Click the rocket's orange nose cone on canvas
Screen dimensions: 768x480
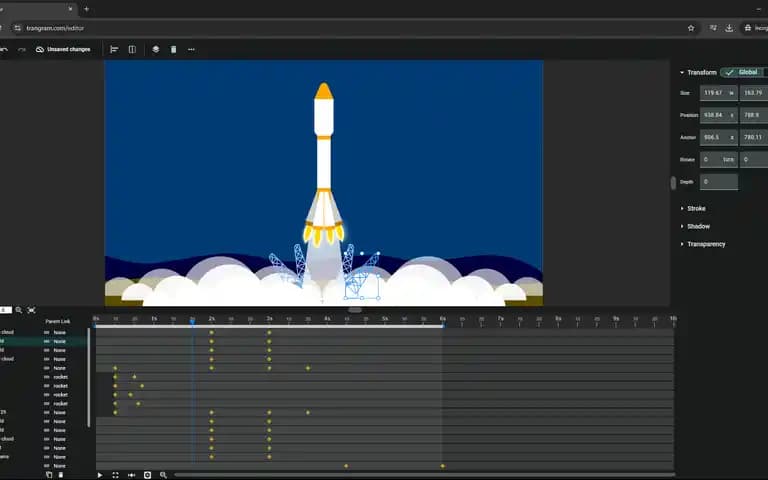click(x=324, y=91)
